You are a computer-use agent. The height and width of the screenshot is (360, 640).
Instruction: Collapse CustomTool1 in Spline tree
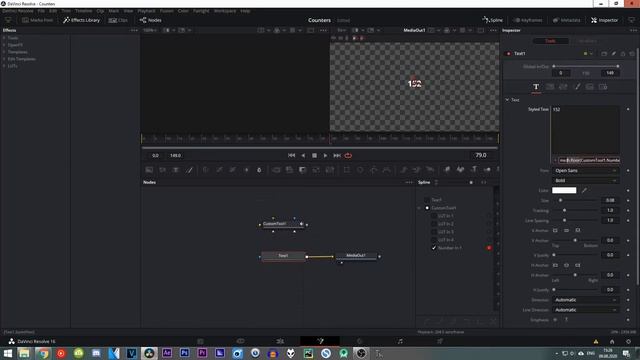tap(419, 208)
